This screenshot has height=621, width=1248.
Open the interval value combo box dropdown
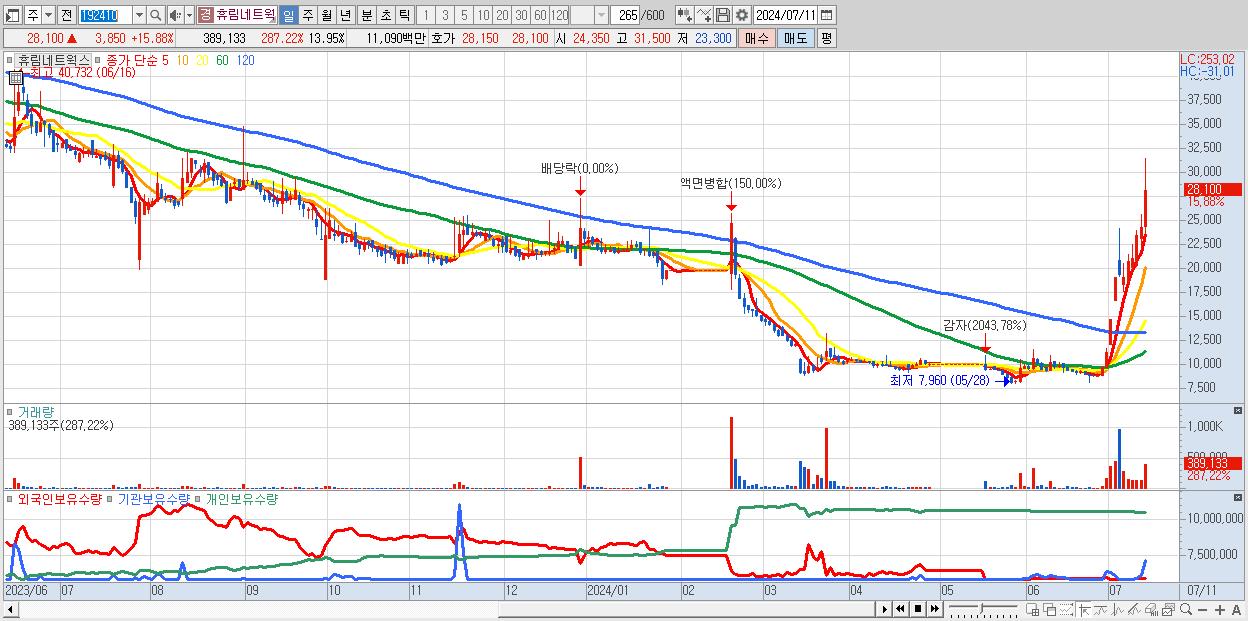(602, 15)
